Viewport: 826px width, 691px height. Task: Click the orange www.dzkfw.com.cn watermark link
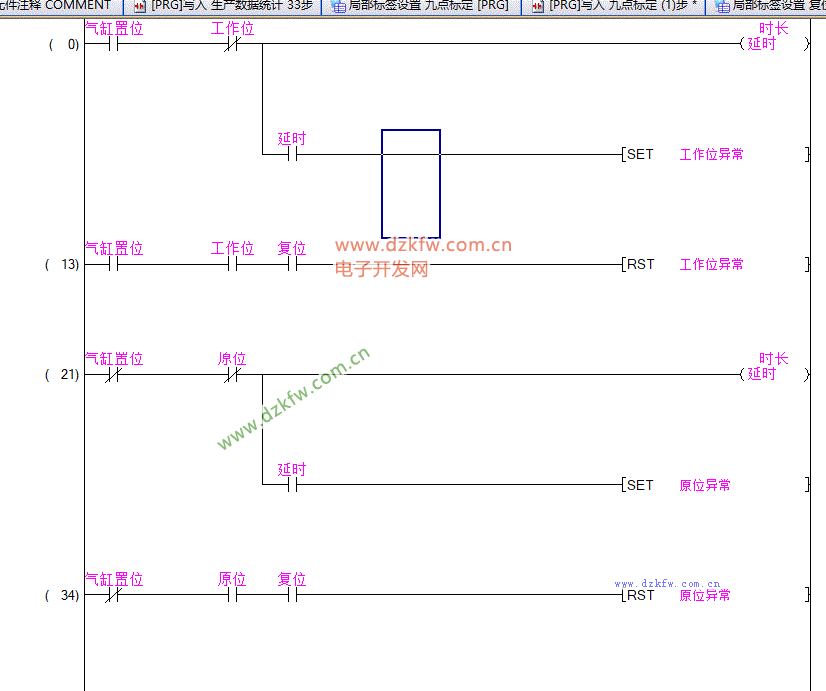click(x=423, y=245)
